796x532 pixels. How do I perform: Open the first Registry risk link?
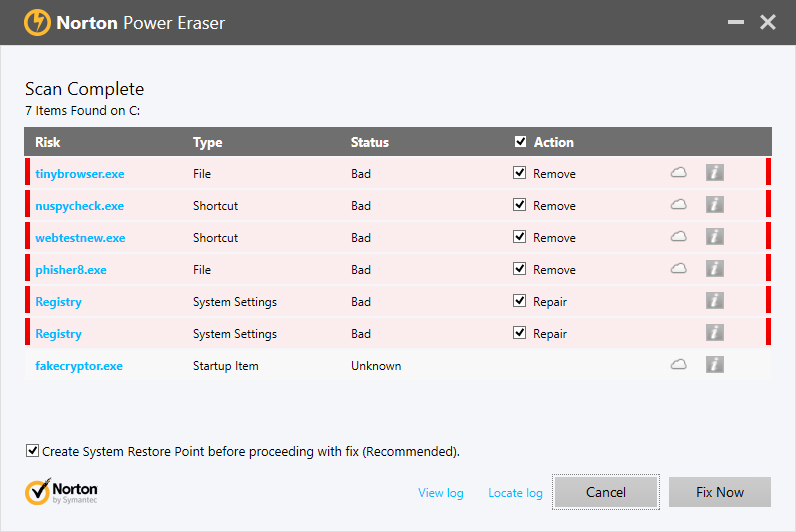(x=58, y=302)
